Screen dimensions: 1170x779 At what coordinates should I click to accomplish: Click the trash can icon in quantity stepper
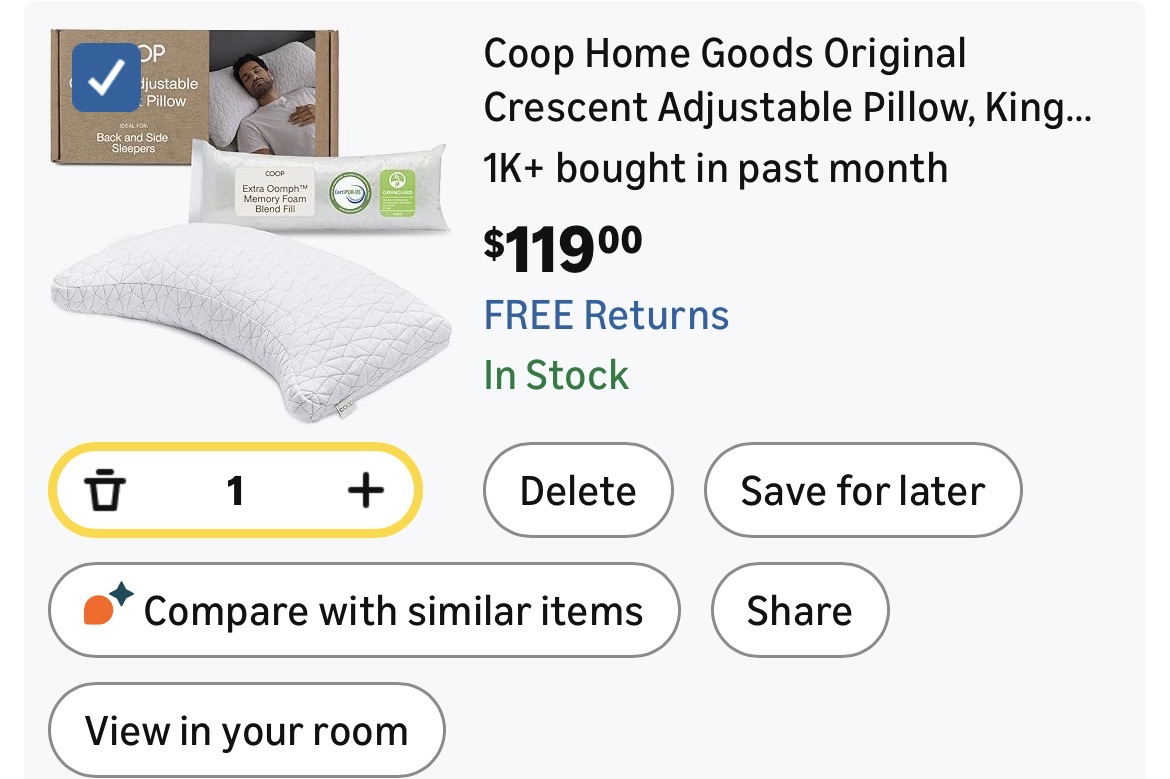click(104, 491)
